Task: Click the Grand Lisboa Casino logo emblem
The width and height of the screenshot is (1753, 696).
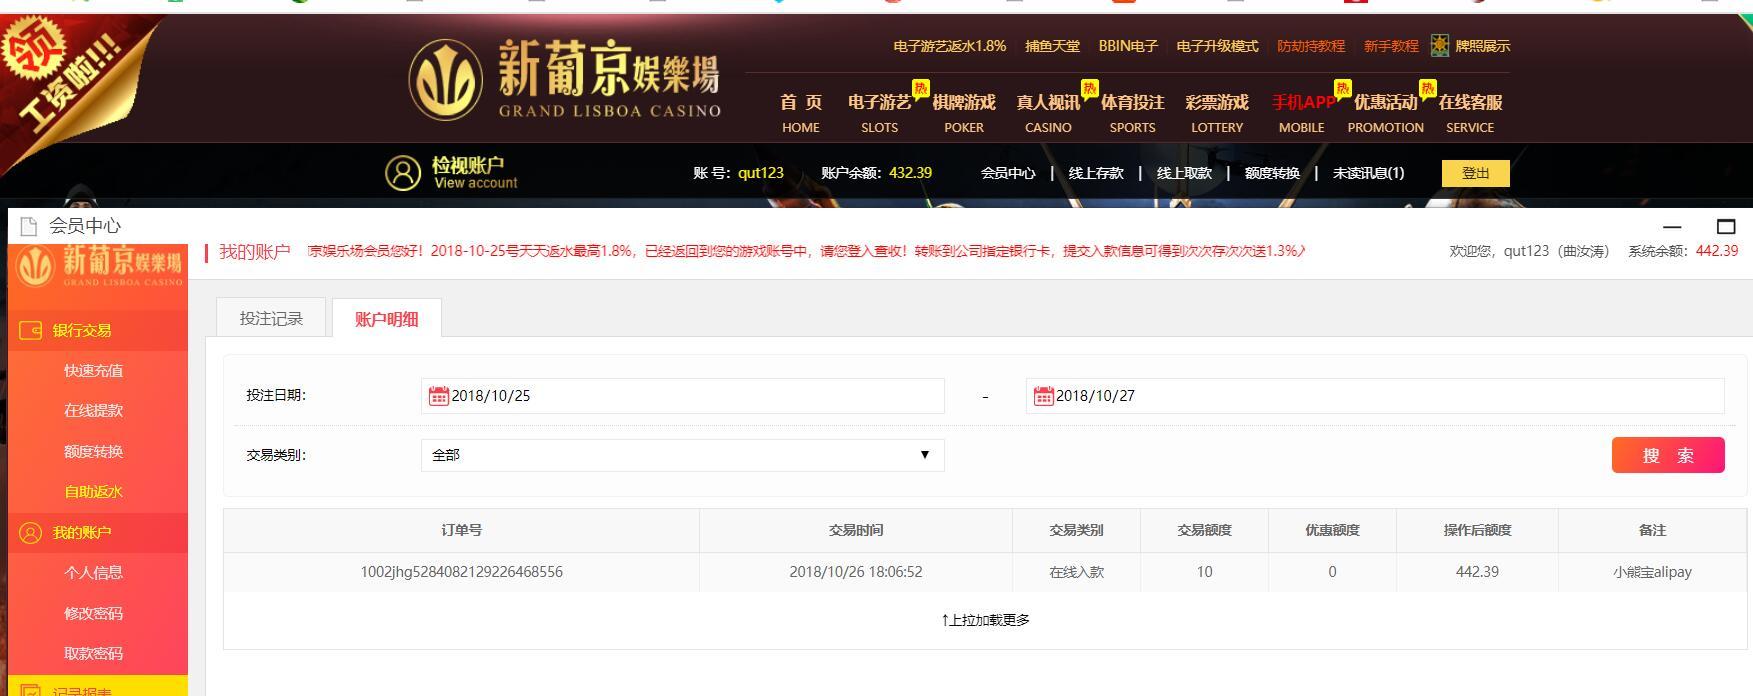Action: click(446, 79)
